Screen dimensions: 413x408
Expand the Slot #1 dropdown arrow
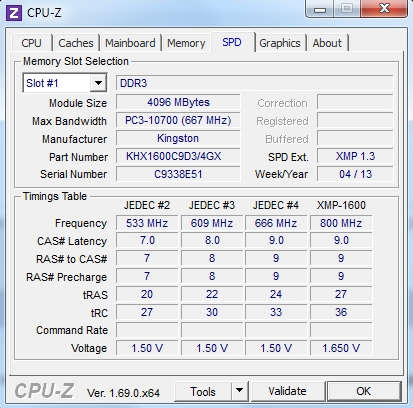coord(98,83)
